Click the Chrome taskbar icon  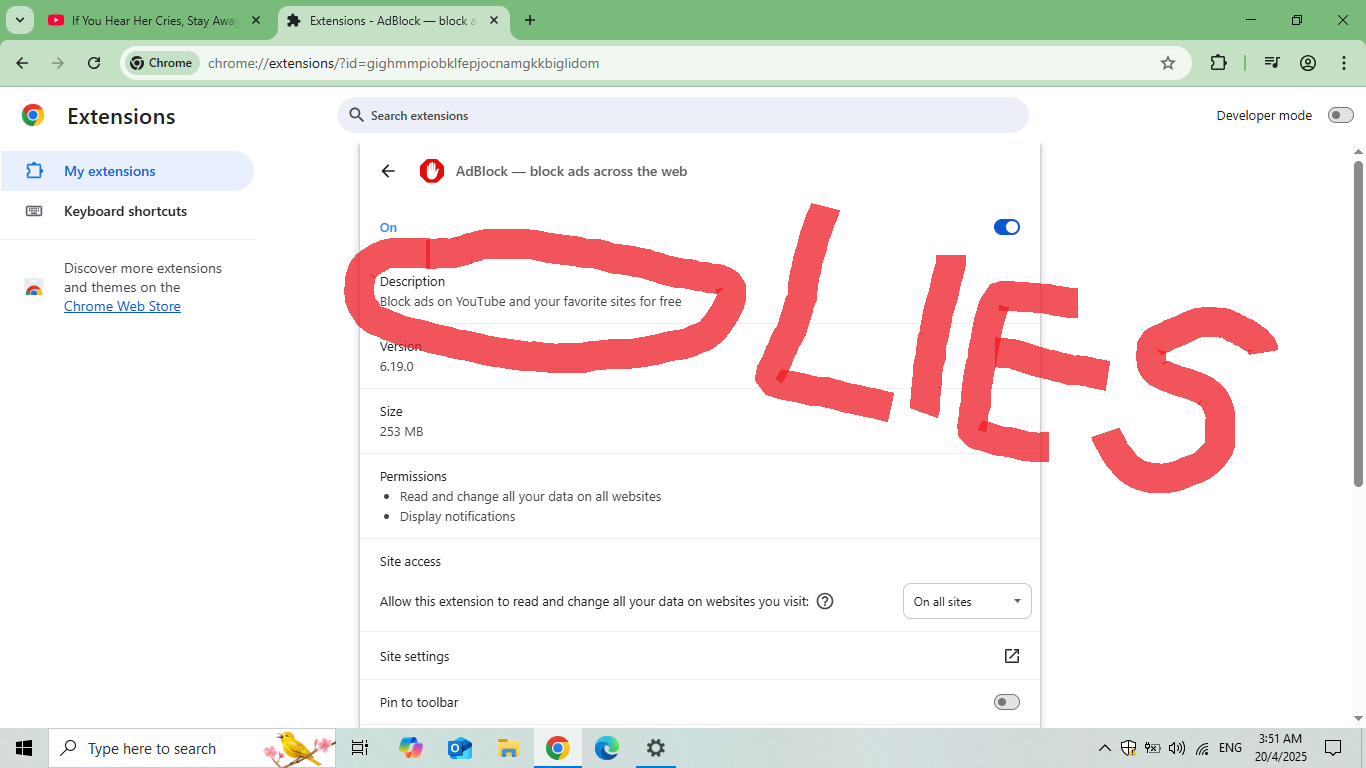click(557, 748)
